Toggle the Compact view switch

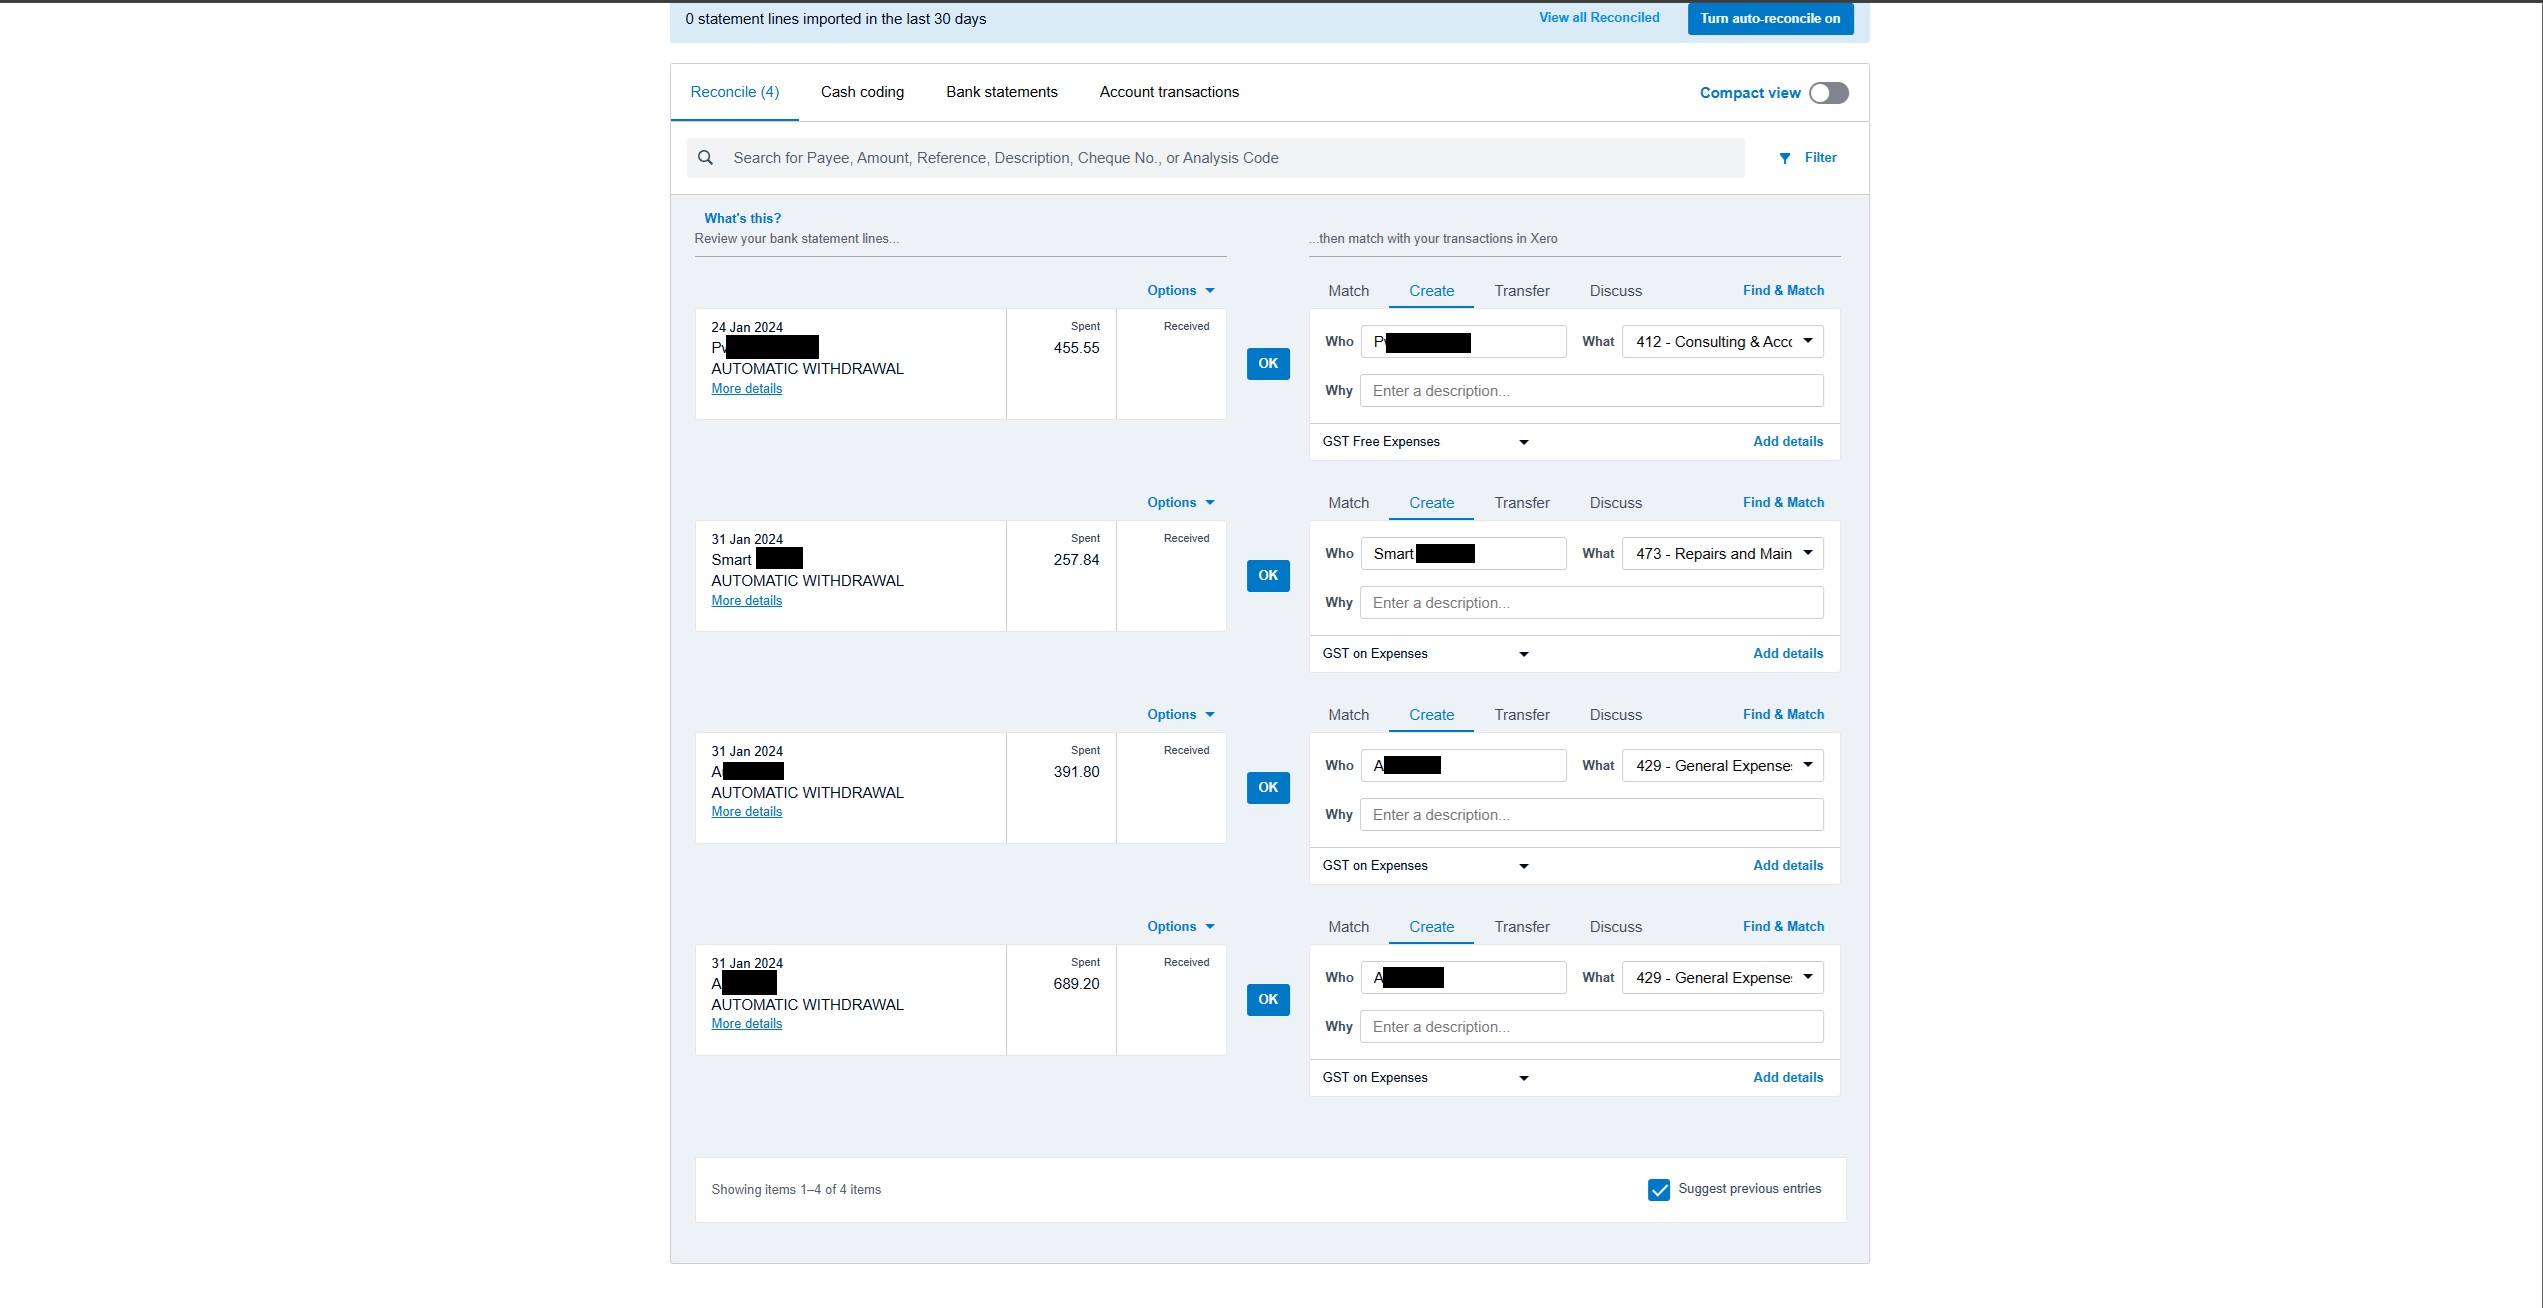[1828, 93]
